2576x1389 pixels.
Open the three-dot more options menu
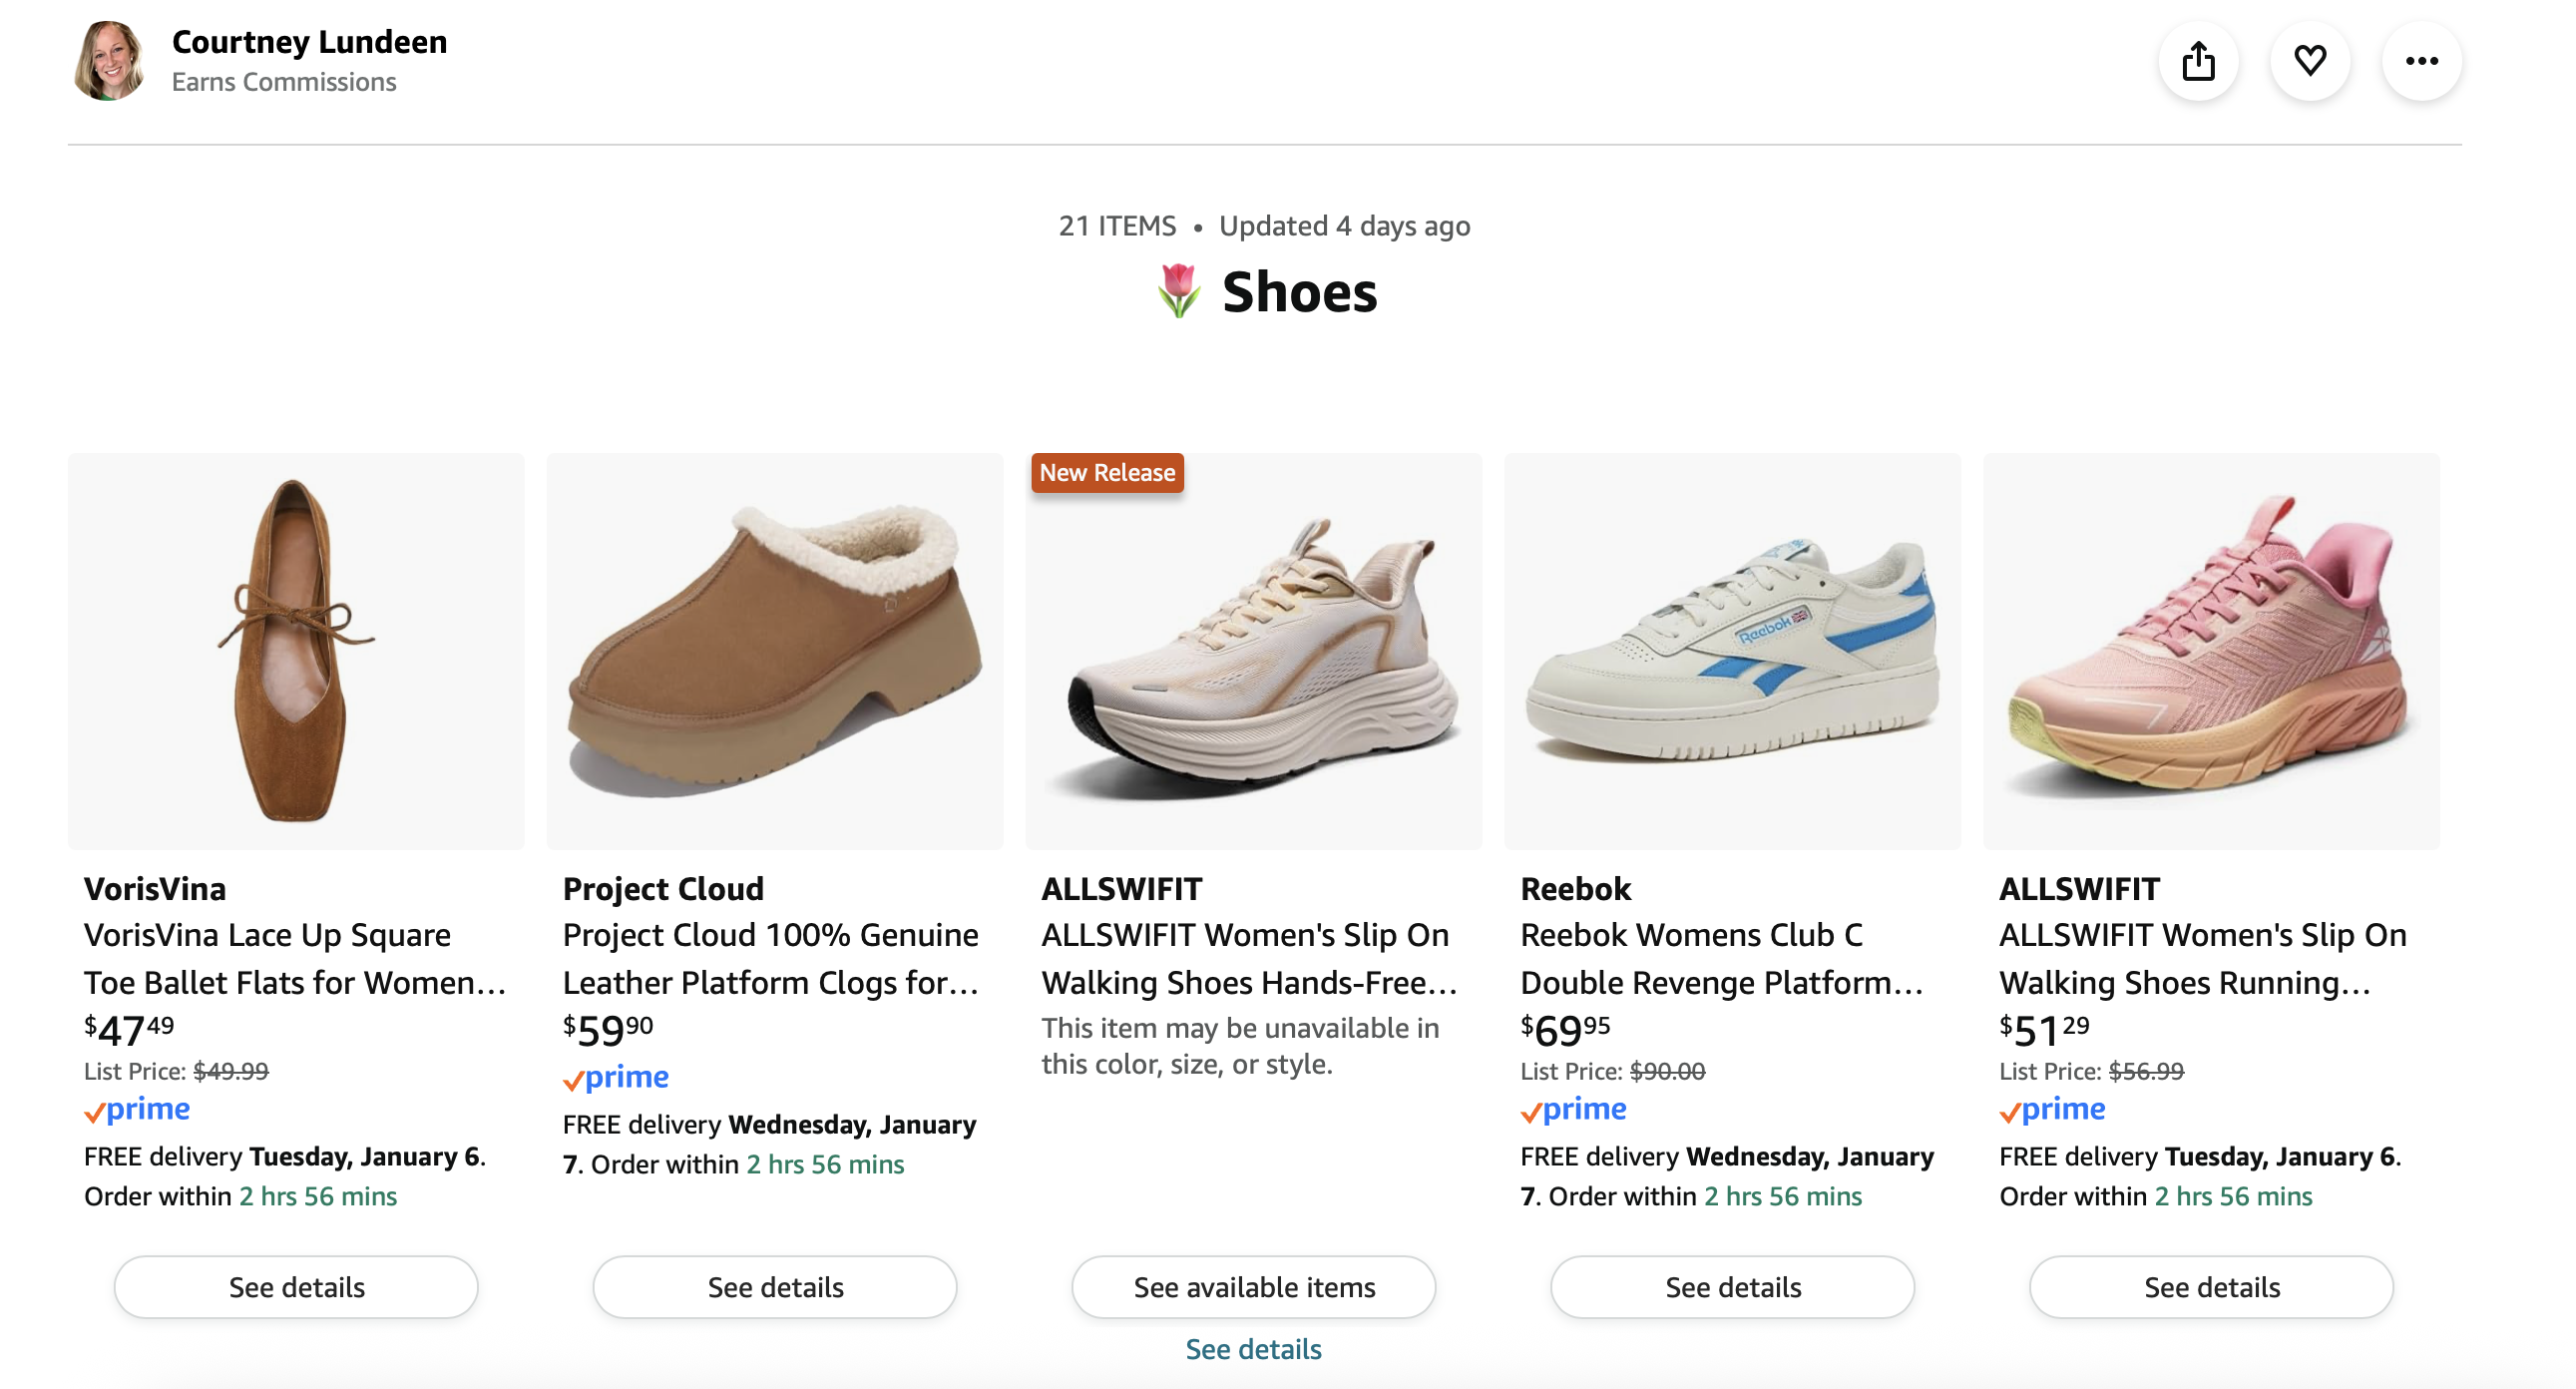[2421, 61]
